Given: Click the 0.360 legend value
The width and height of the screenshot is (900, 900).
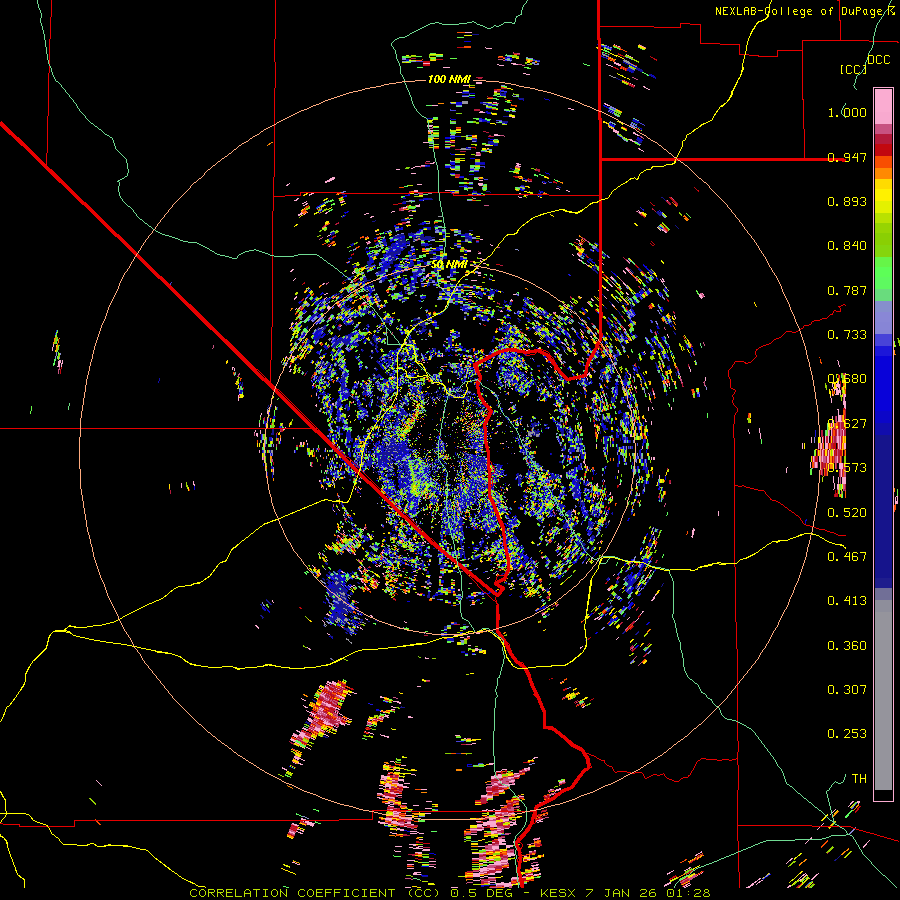Looking at the screenshot, I should 847,645.
